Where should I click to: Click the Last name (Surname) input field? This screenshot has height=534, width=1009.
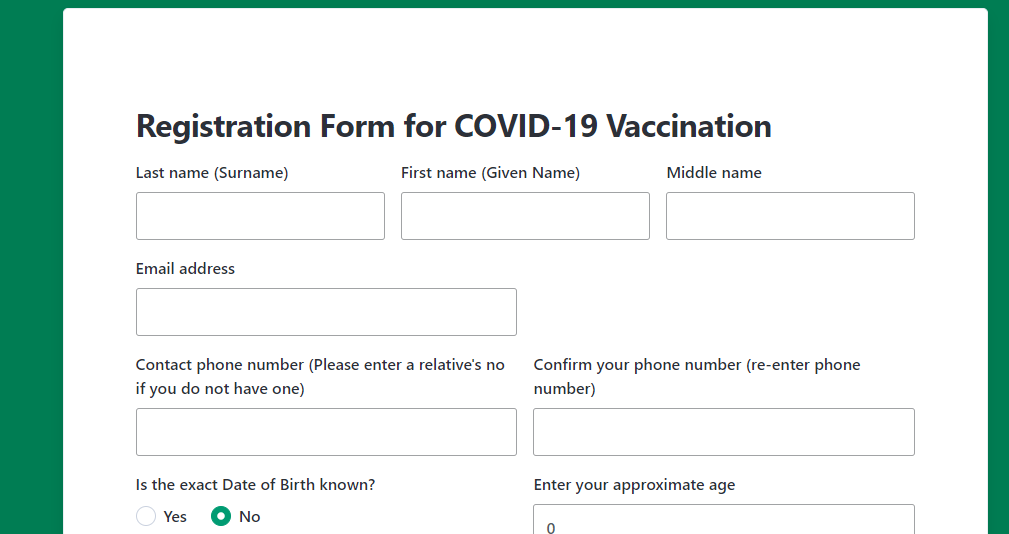pos(260,216)
